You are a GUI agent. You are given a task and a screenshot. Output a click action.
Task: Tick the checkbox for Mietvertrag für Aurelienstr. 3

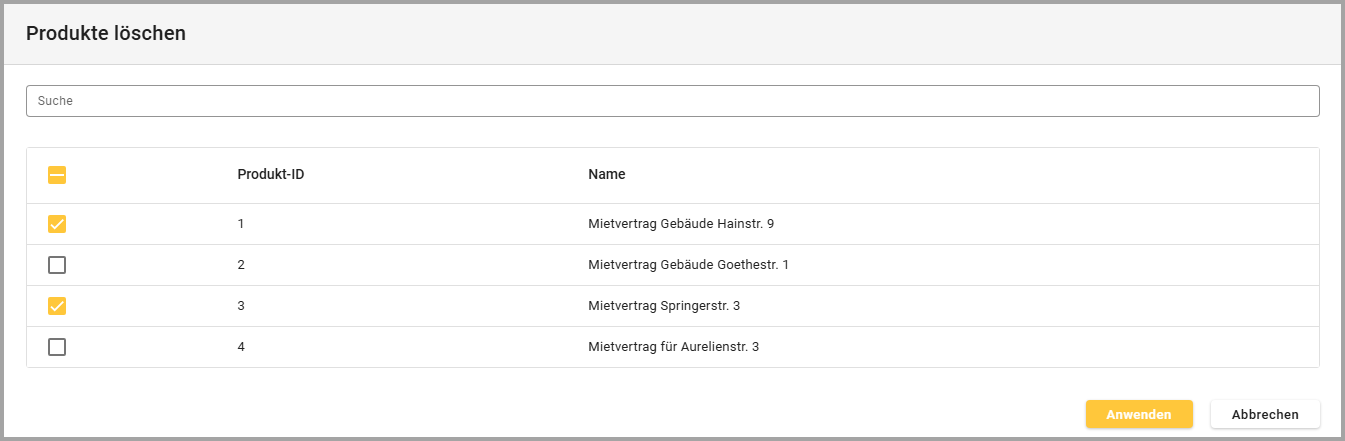57,347
